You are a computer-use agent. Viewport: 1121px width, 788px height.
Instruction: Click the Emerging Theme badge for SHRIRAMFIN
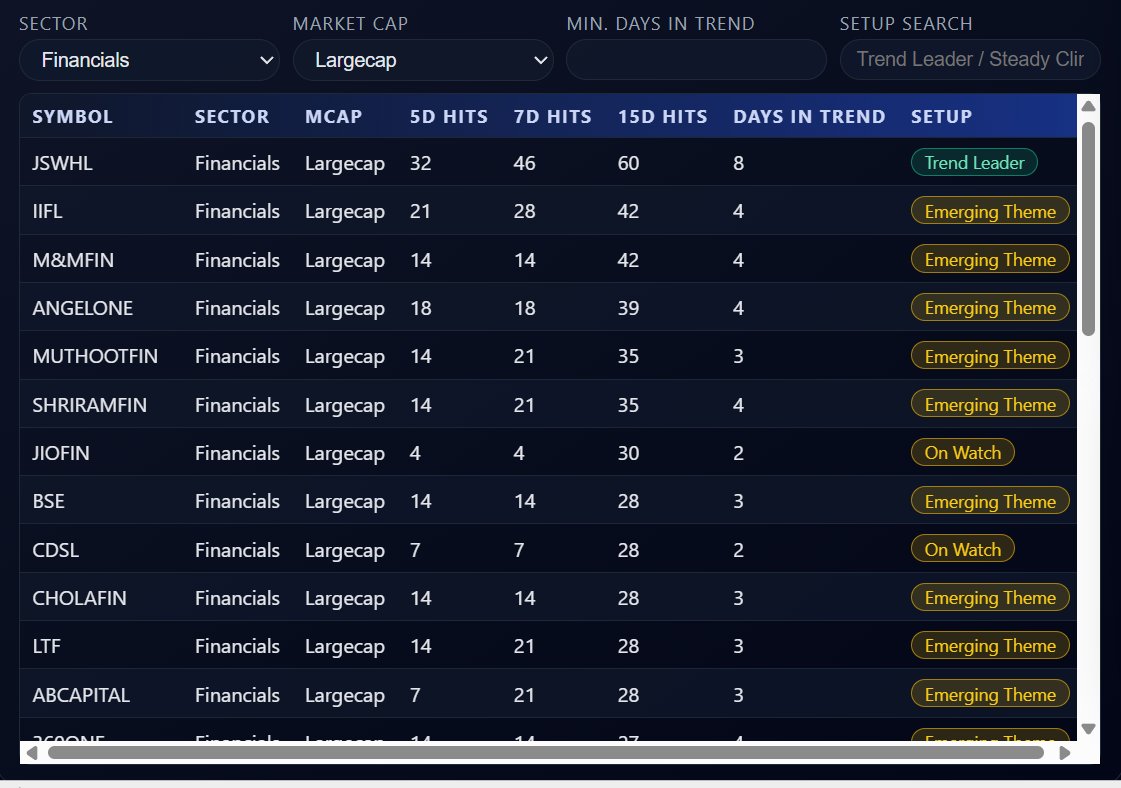(990, 404)
